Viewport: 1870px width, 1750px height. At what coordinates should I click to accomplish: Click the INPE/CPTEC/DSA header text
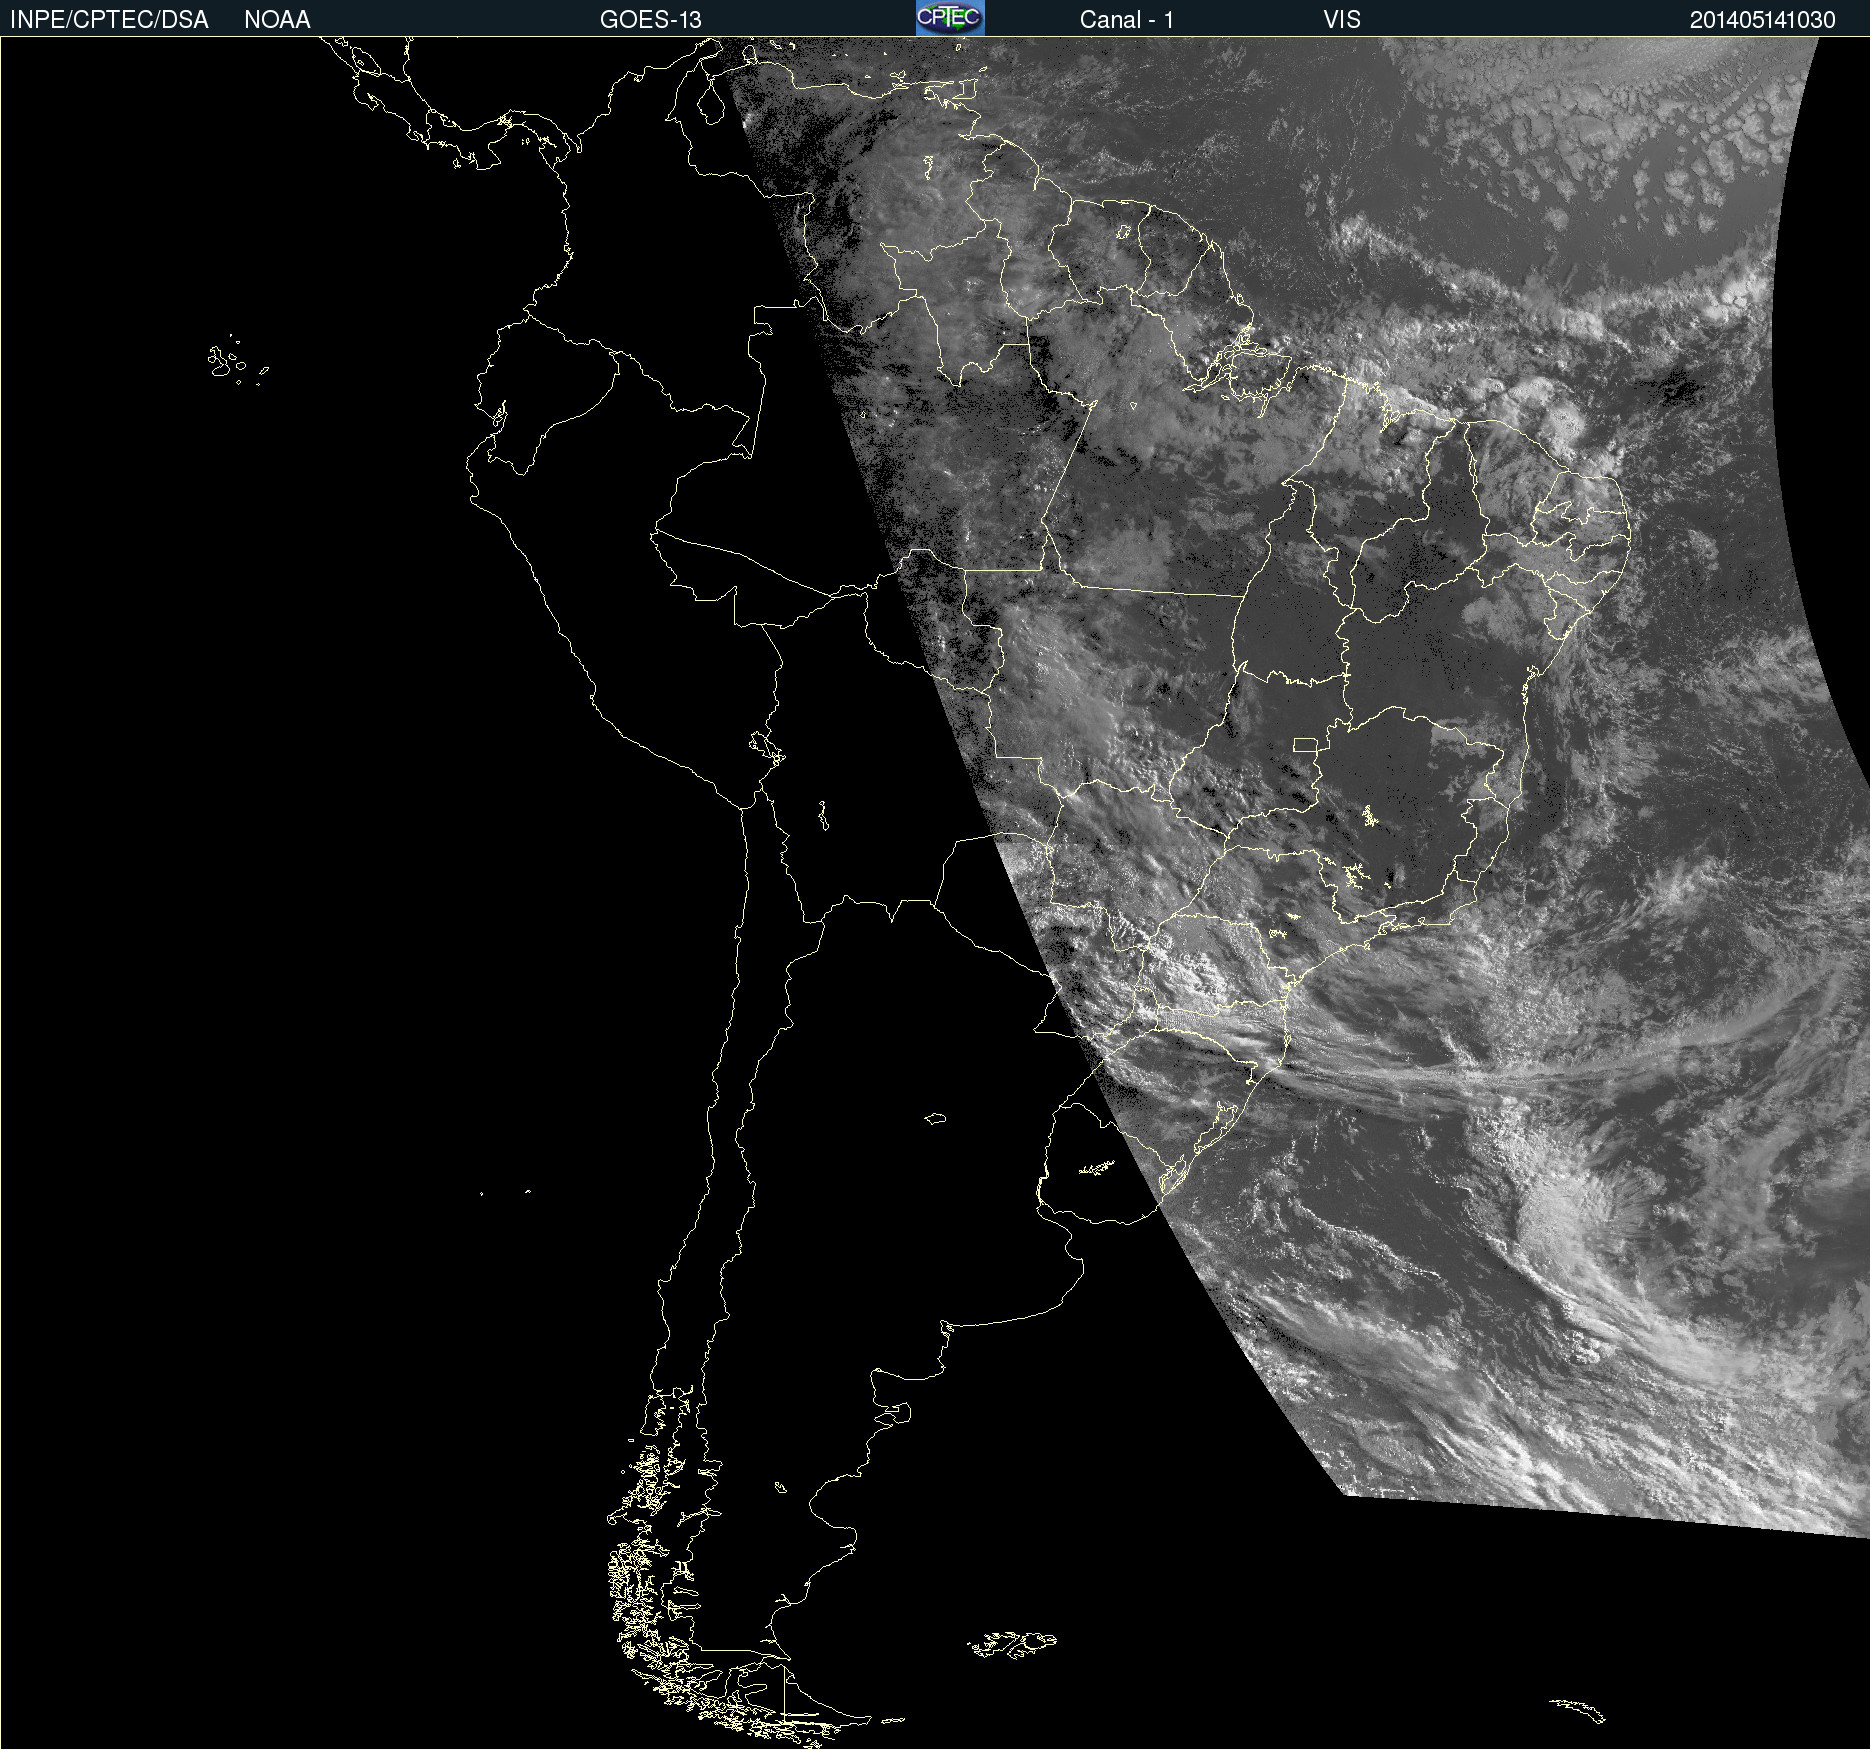point(109,20)
